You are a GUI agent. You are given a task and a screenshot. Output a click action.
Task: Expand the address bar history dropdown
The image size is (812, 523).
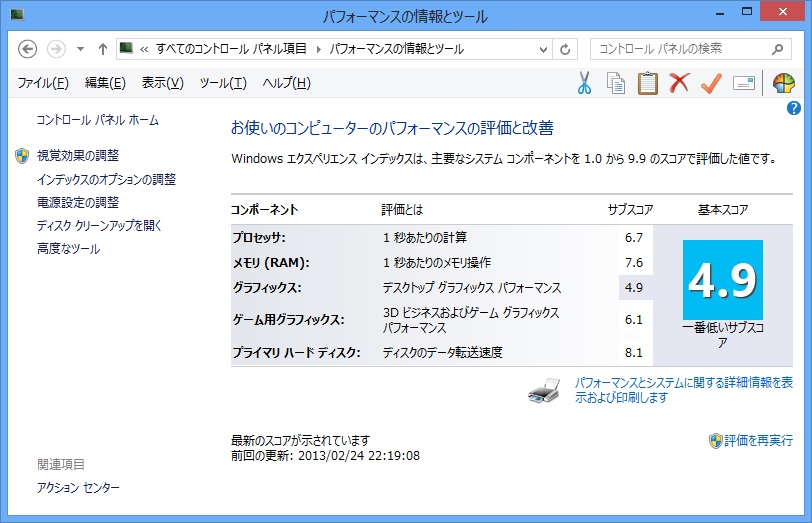(543, 49)
